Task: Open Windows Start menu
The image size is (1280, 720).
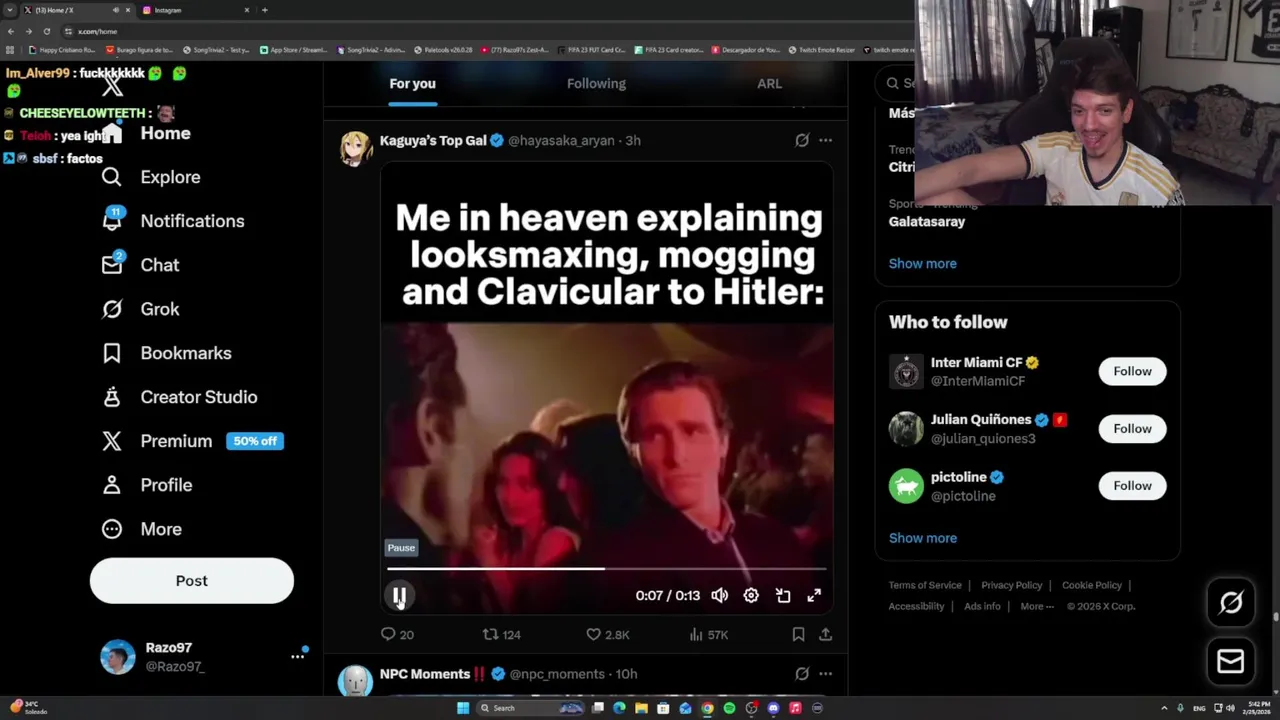Action: click(x=462, y=708)
